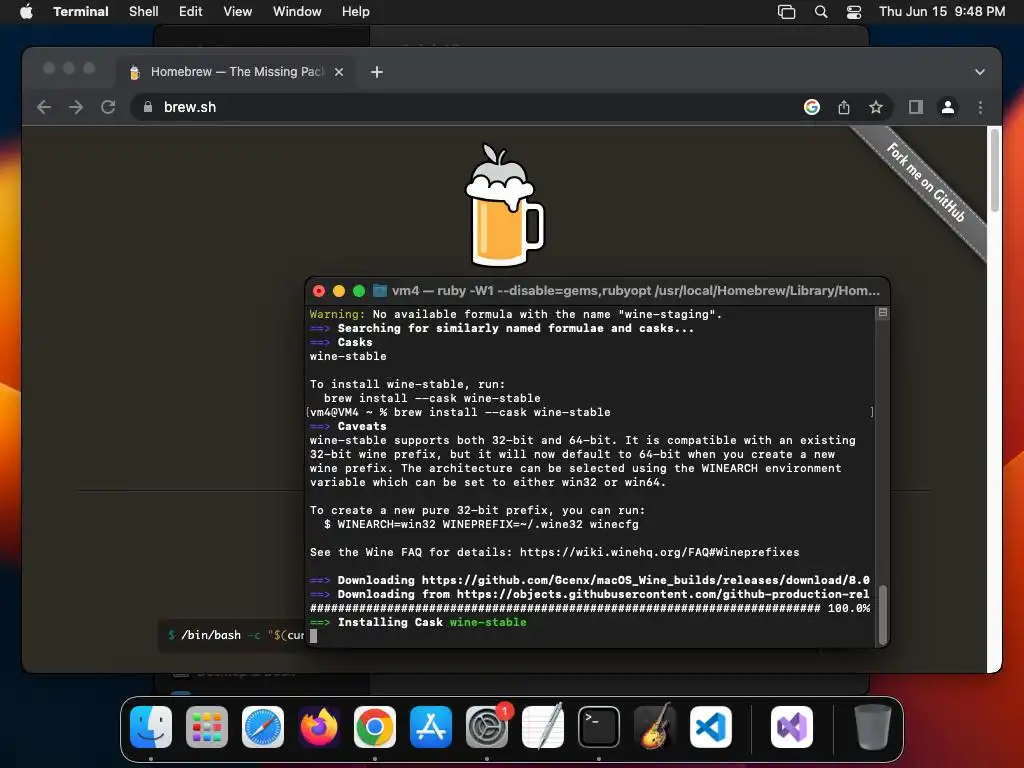Click the date and time in menu bar
Image resolution: width=1024 pixels, height=768 pixels.
coord(942,12)
